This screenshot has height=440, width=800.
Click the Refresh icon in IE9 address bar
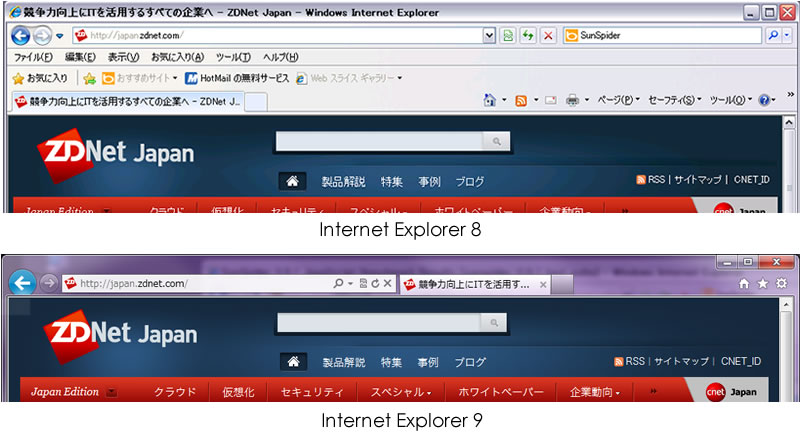point(375,283)
